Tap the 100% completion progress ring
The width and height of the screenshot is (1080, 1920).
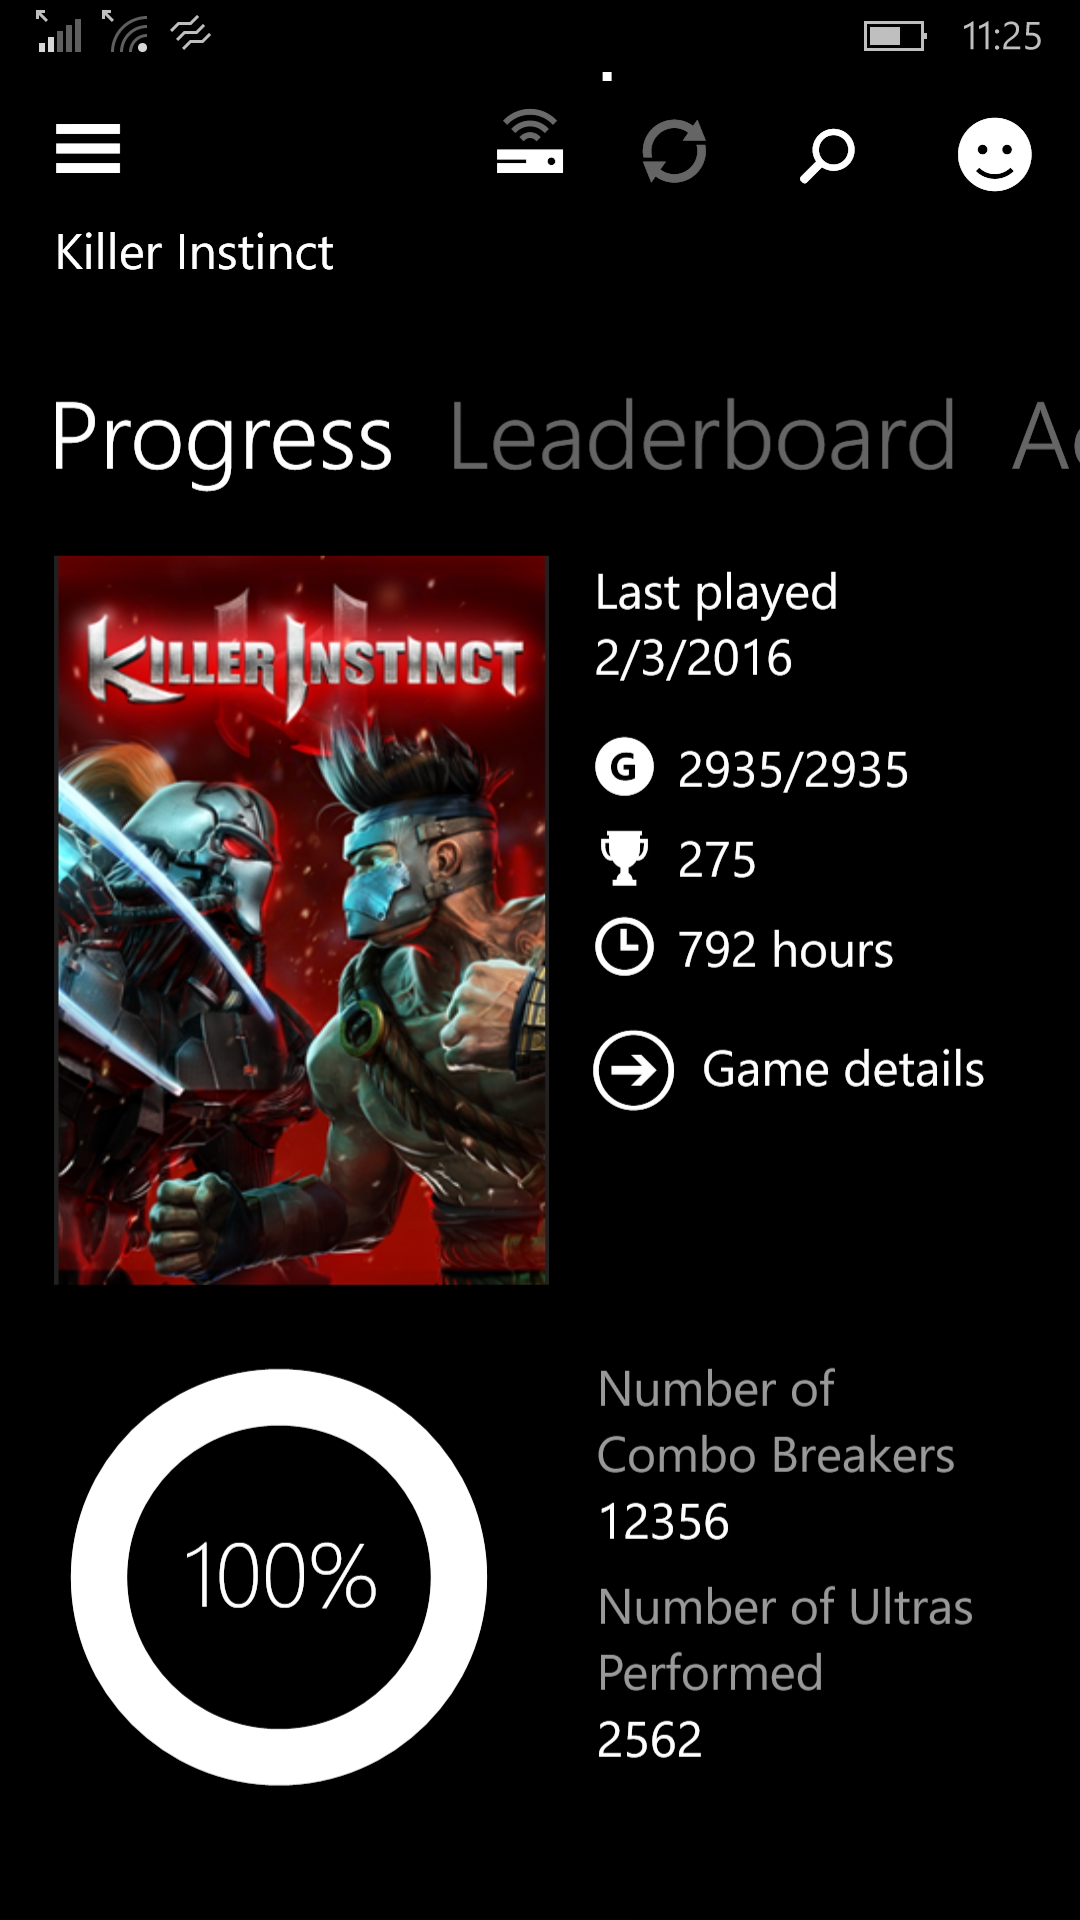pos(279,1577)
